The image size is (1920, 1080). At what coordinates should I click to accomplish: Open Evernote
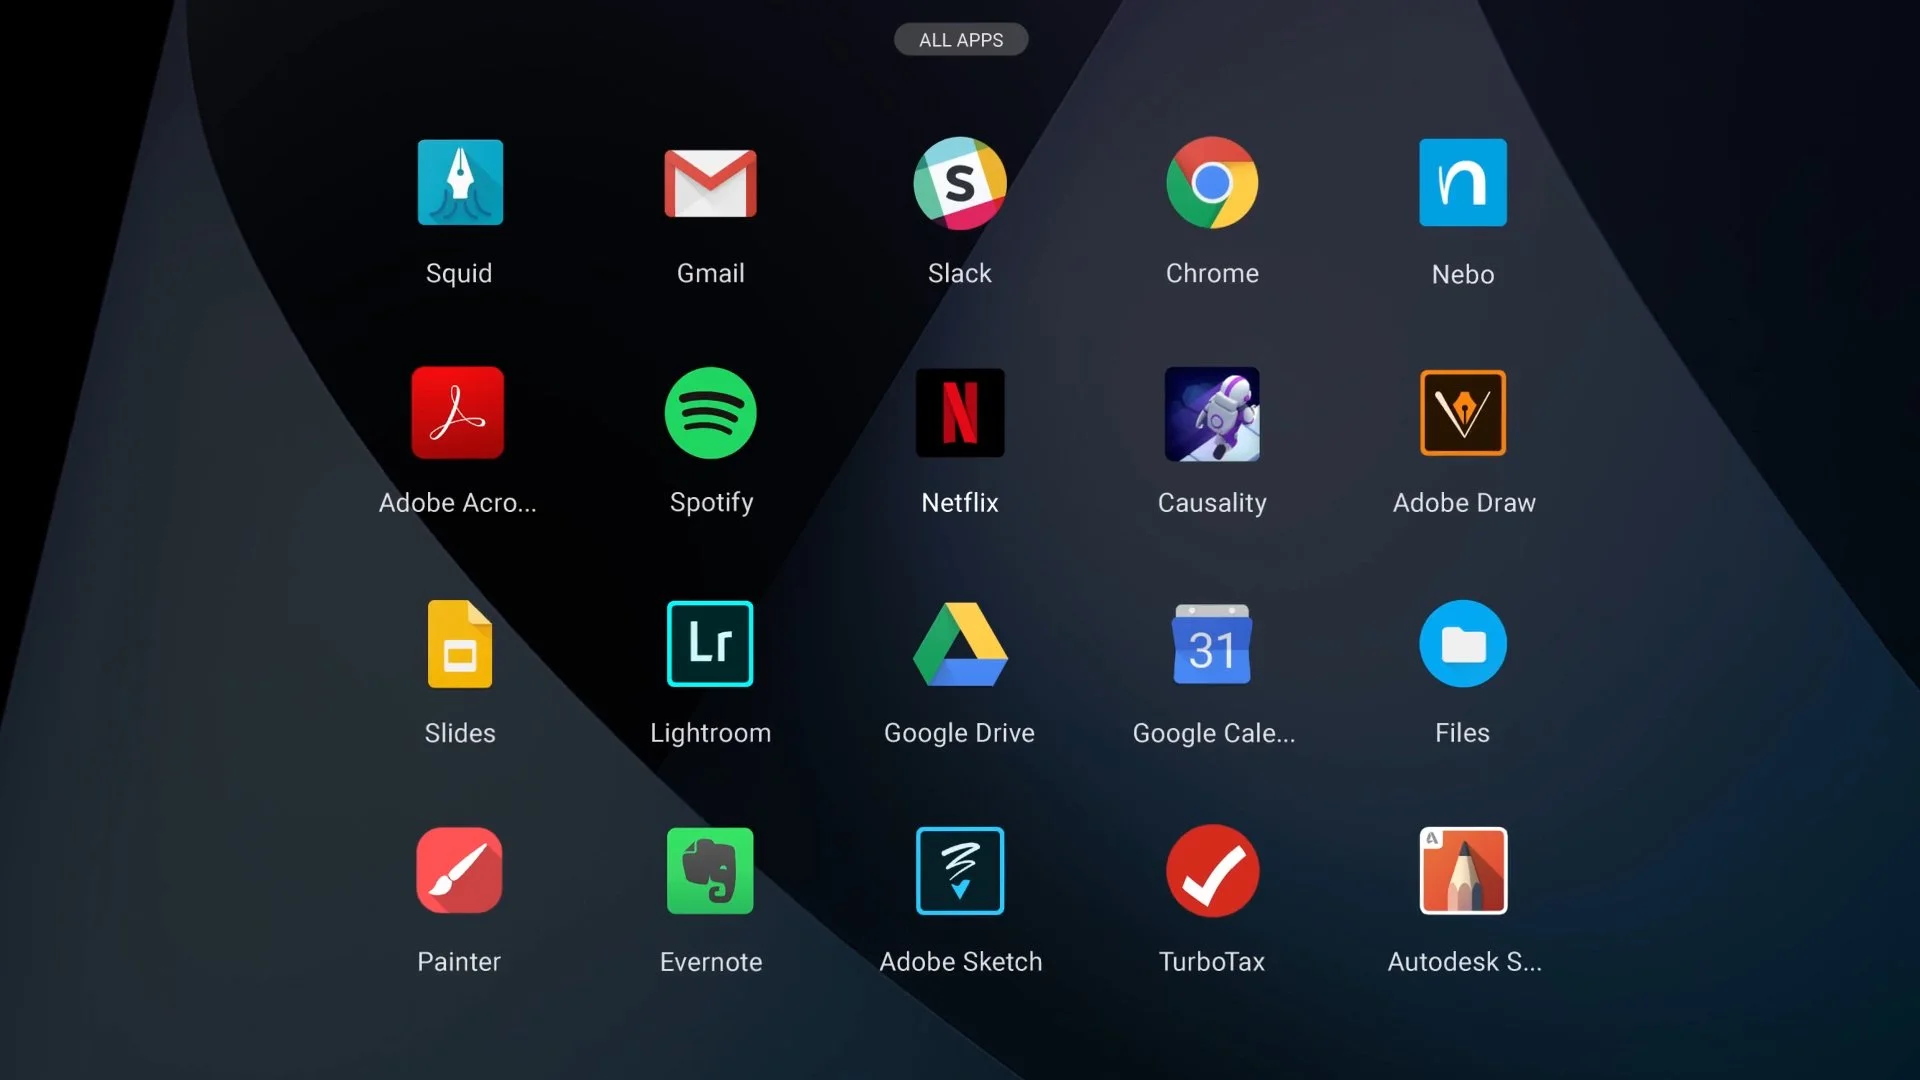click(x=710, y=871)
